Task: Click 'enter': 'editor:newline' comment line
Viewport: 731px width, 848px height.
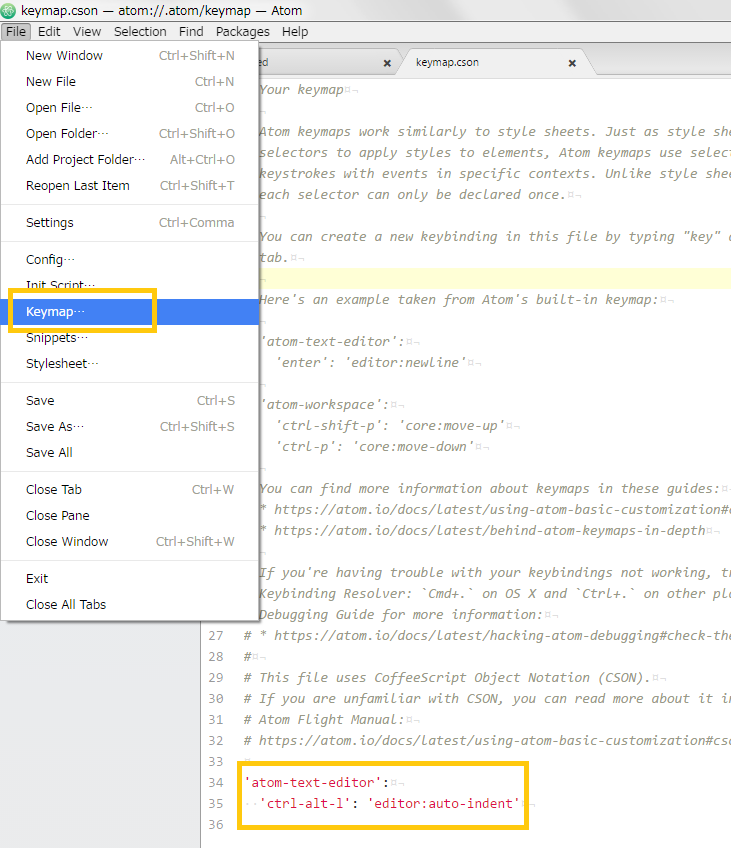Action: (x=371, y=362)
